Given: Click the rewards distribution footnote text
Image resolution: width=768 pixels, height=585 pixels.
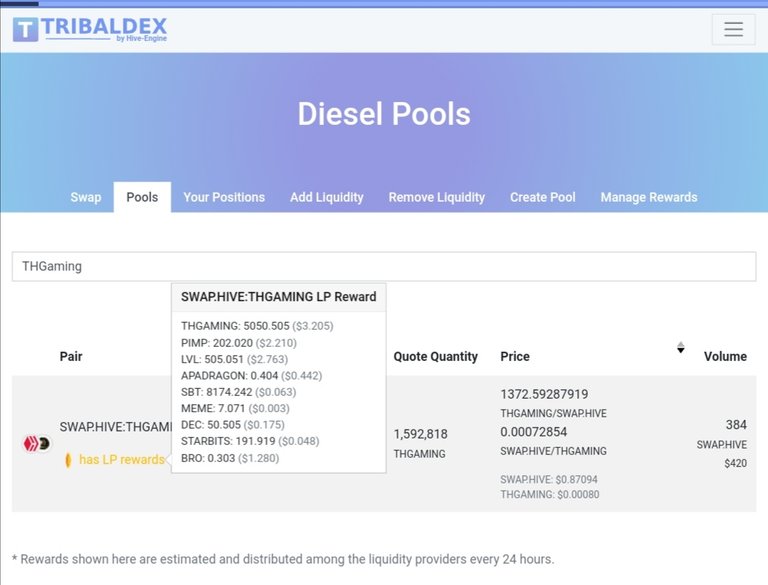Looking at the screenshot, I should pyautogui.click(x=283, y=559).
